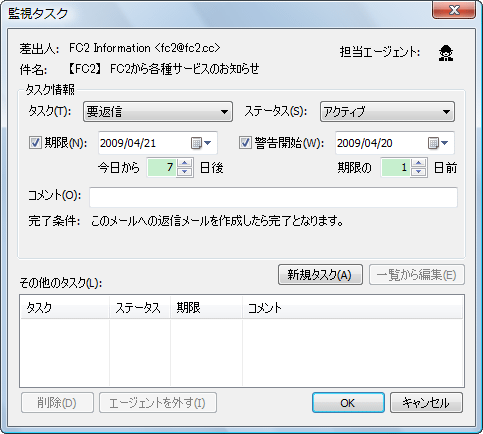Sort by the 期限 column header
The image size is (483, 434).
[206, 308]
